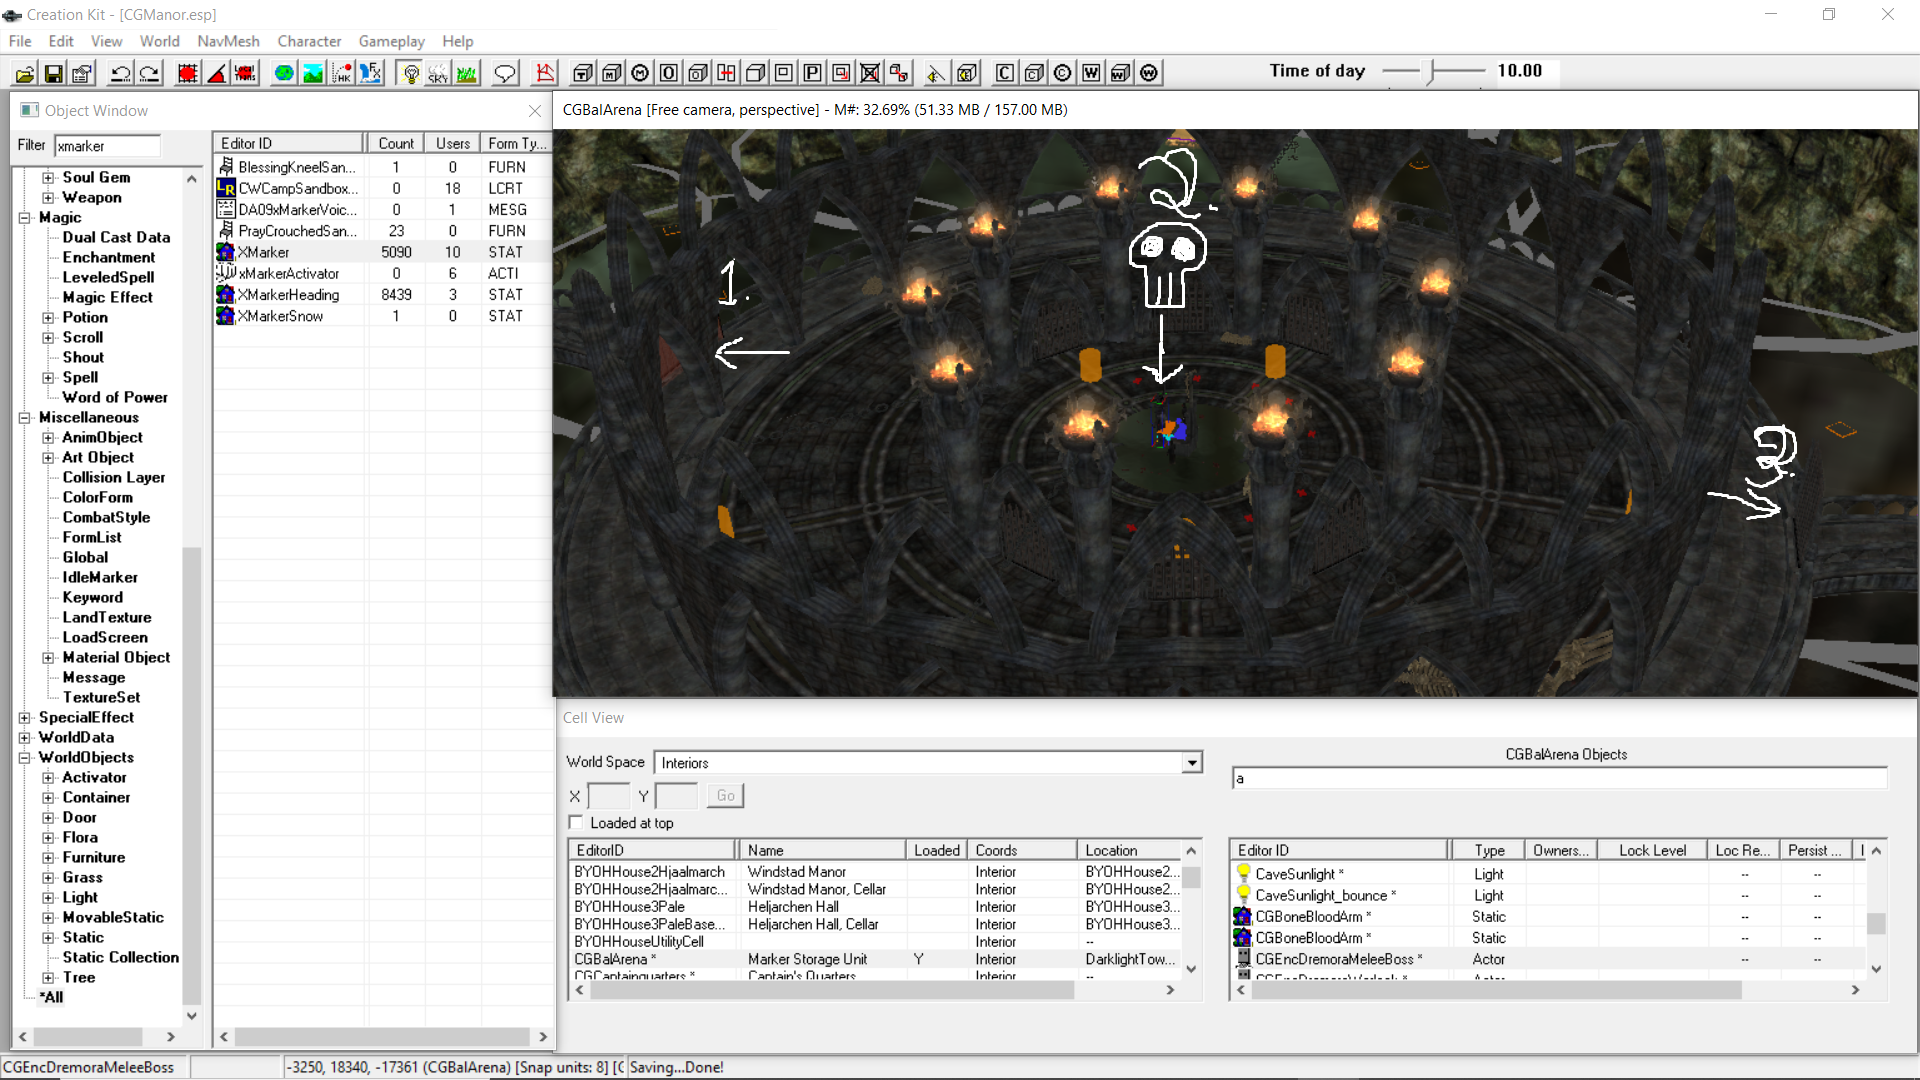
Task: Collapse the Miscellaneous tree category
Action: click(24, 418)
